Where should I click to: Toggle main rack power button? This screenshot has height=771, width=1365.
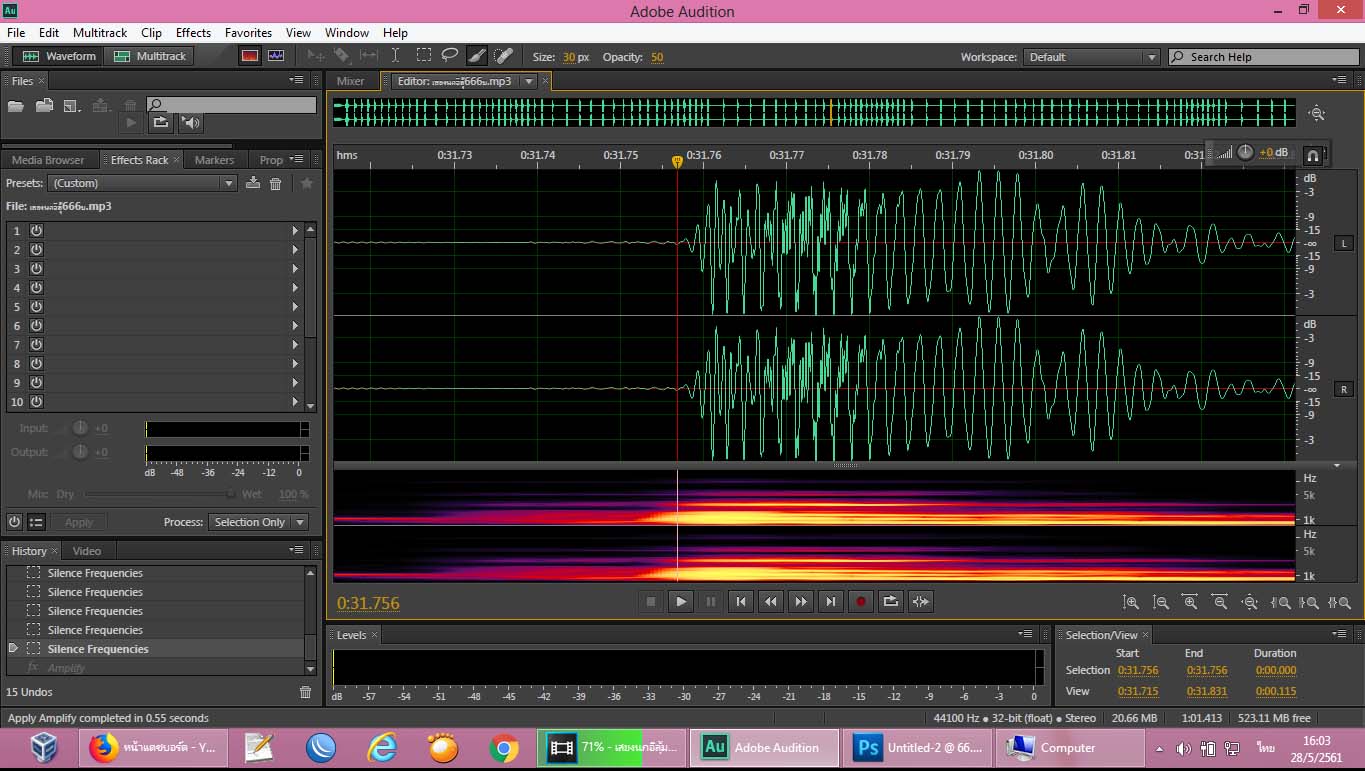click(14, 522)
